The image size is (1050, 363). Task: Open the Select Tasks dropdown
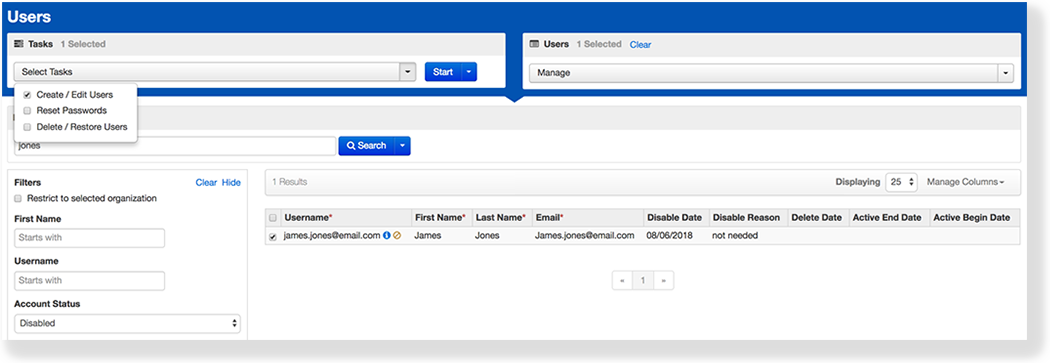click(214, 72)
